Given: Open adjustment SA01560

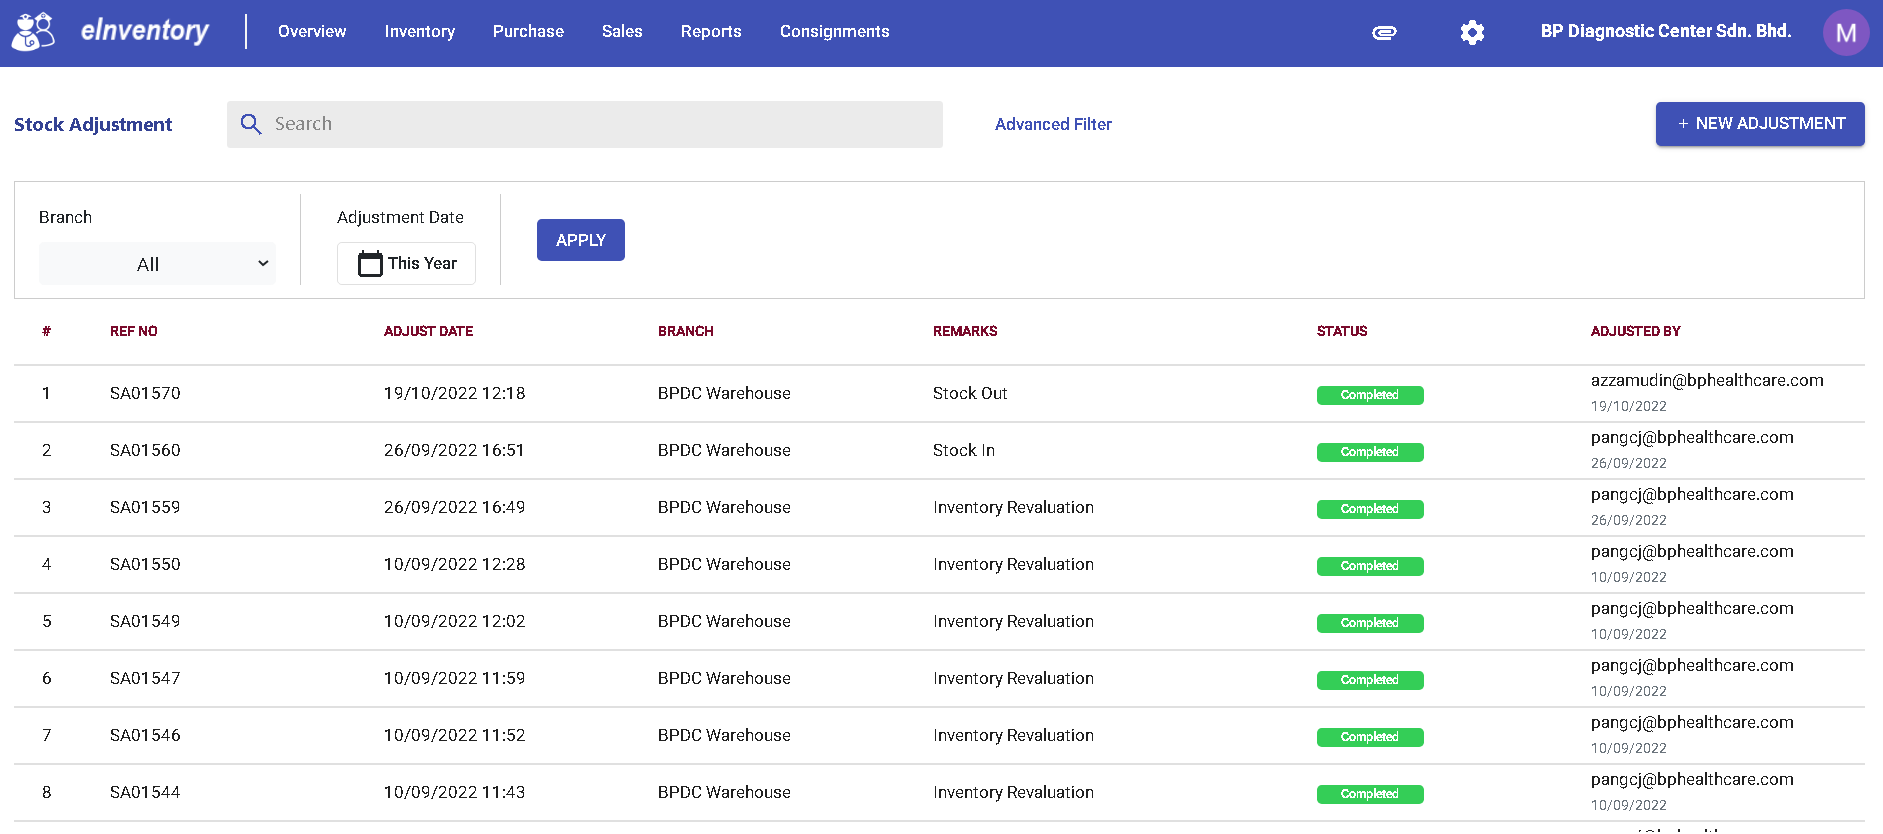Looking at the screenshot, I should pyautogui.click(x=145, y=450).
